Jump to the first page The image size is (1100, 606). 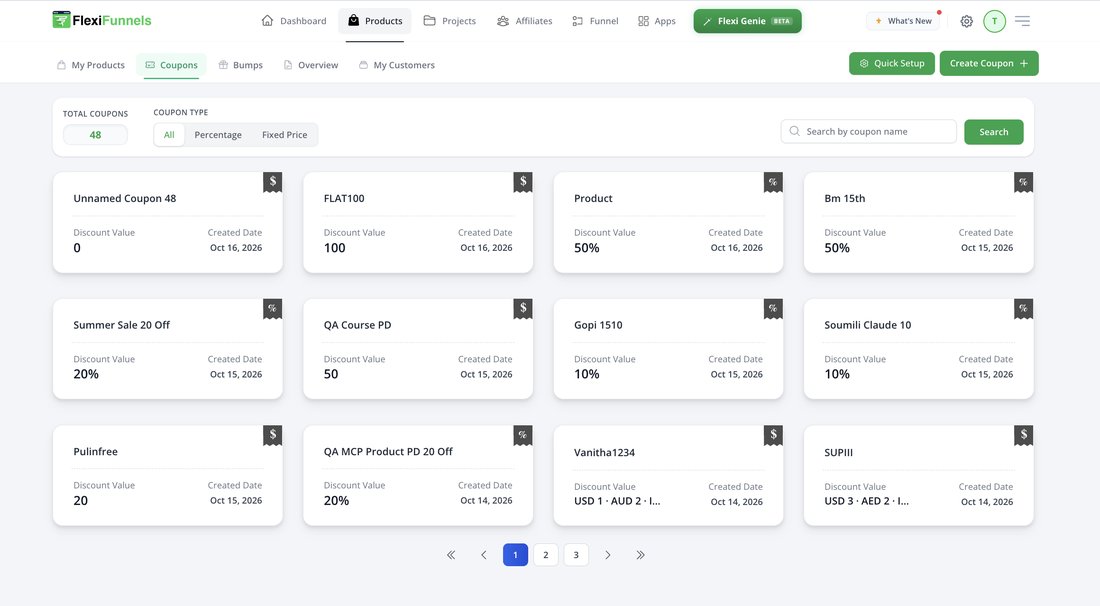coord(451,555)
